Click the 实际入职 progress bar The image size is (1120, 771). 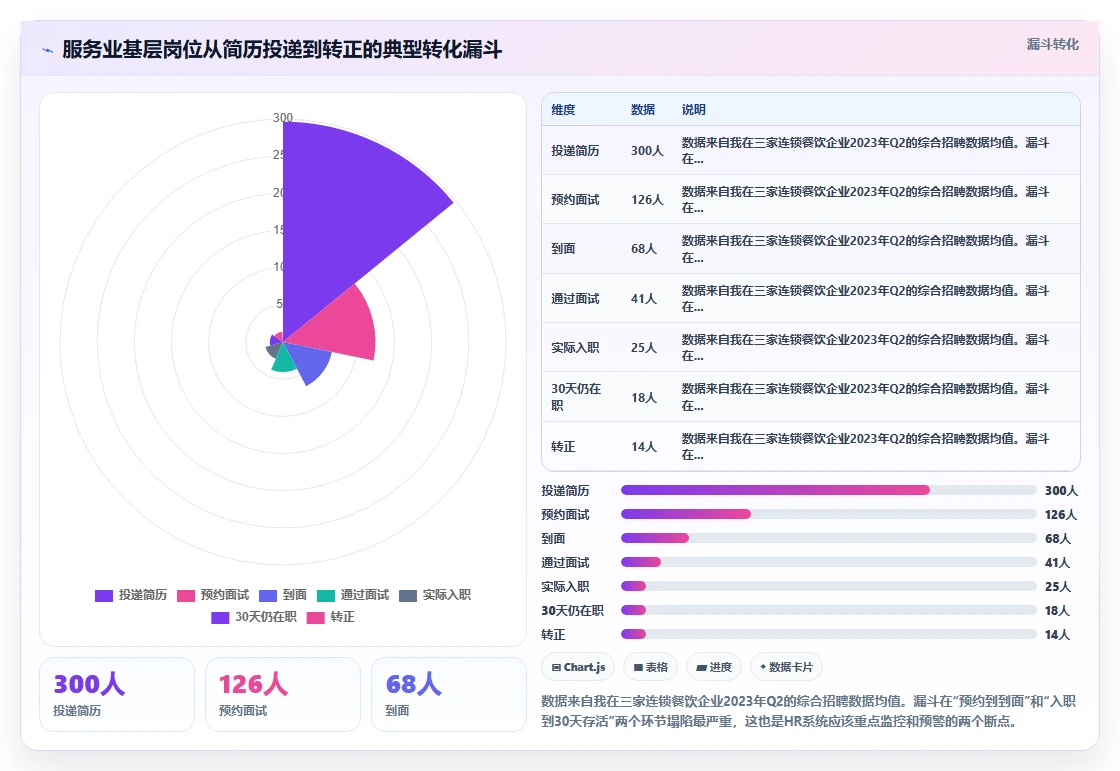(829, 586)
